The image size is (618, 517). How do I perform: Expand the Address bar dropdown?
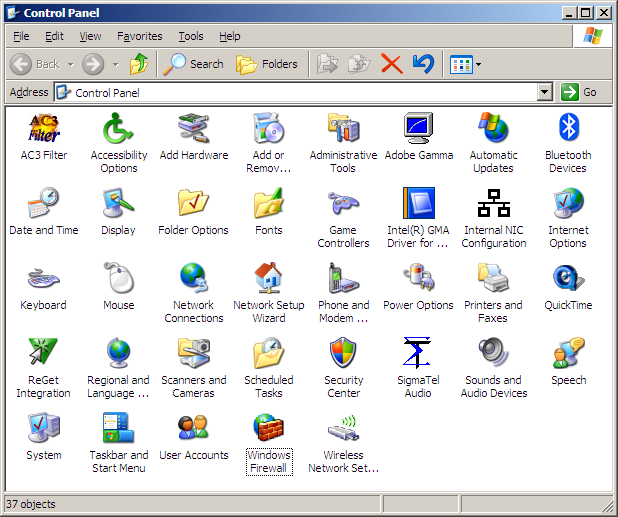pos(544,92)
